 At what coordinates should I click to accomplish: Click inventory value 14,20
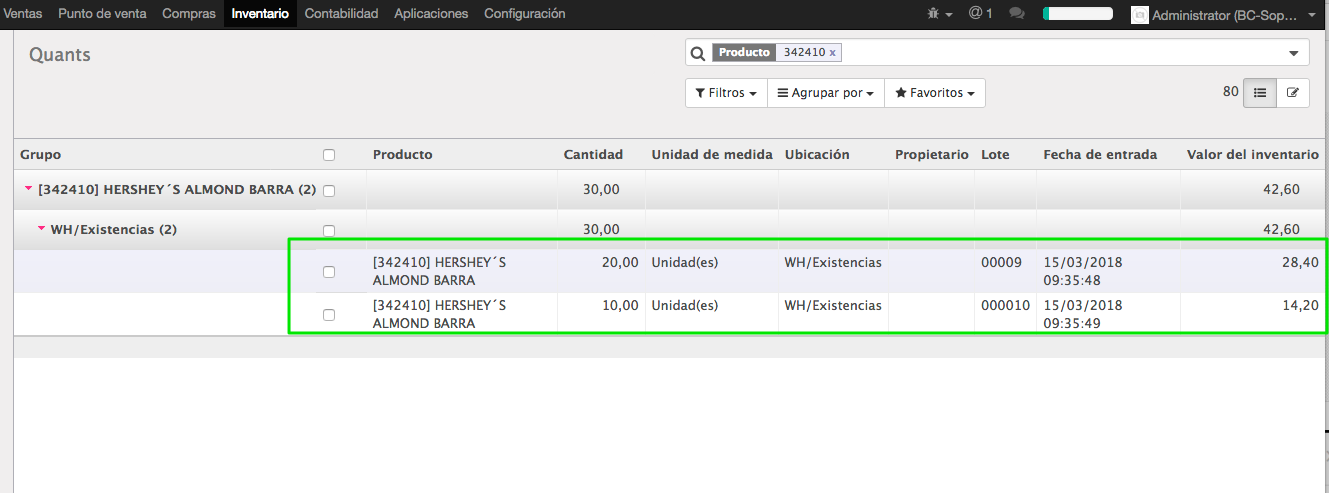[x=1300, y=306]
